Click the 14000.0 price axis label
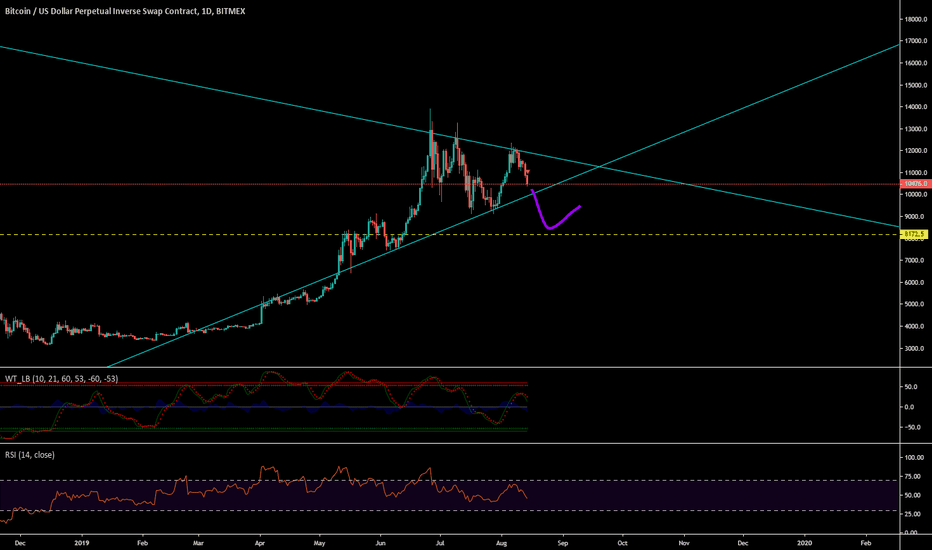The image size is (932, 550). click(x=915, y=107)
